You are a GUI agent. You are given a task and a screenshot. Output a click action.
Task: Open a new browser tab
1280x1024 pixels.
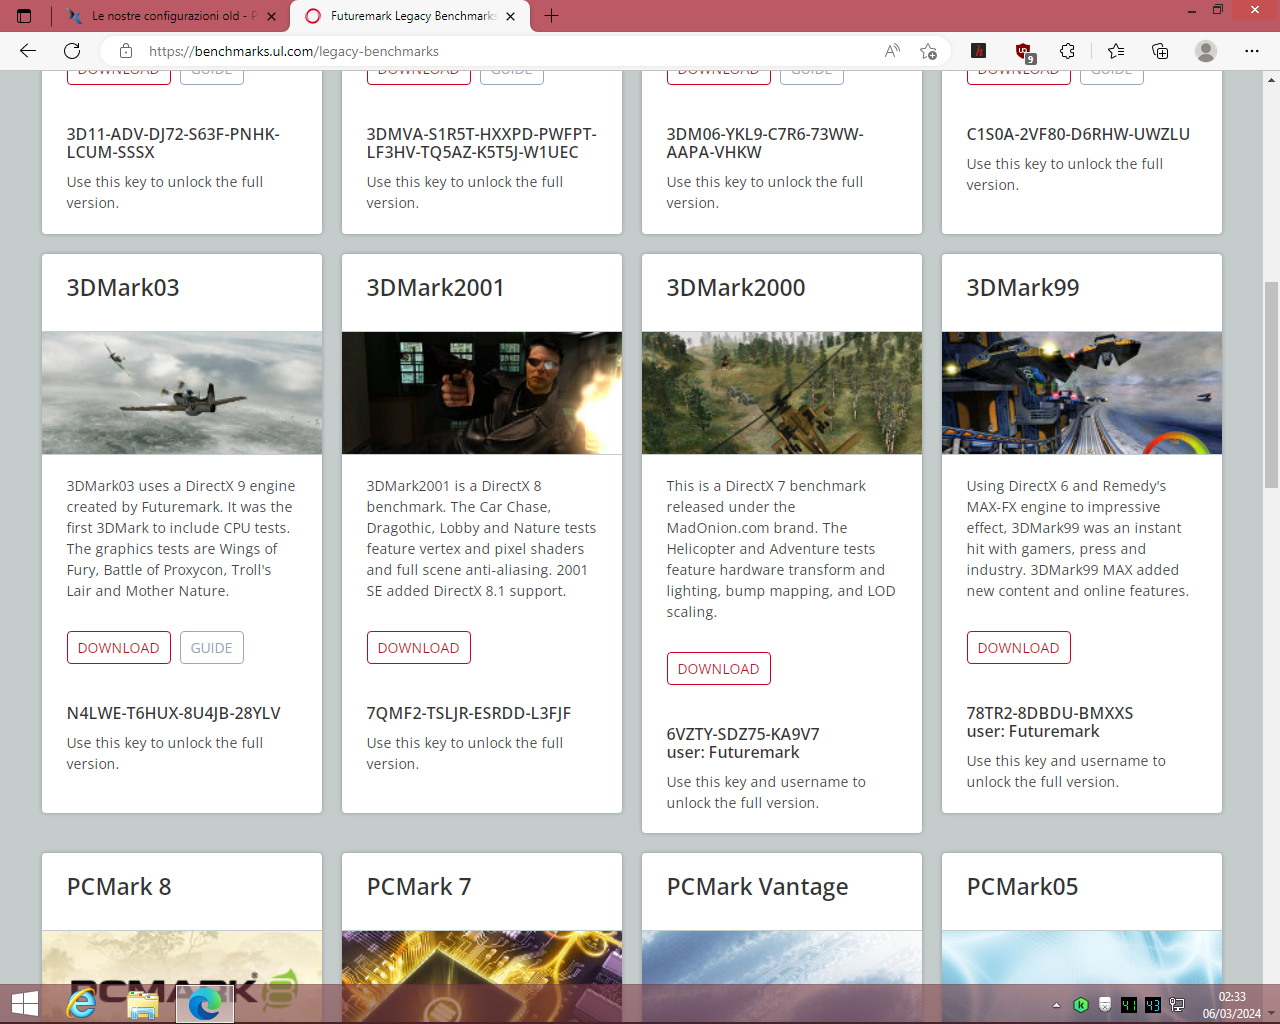[551, 16]
